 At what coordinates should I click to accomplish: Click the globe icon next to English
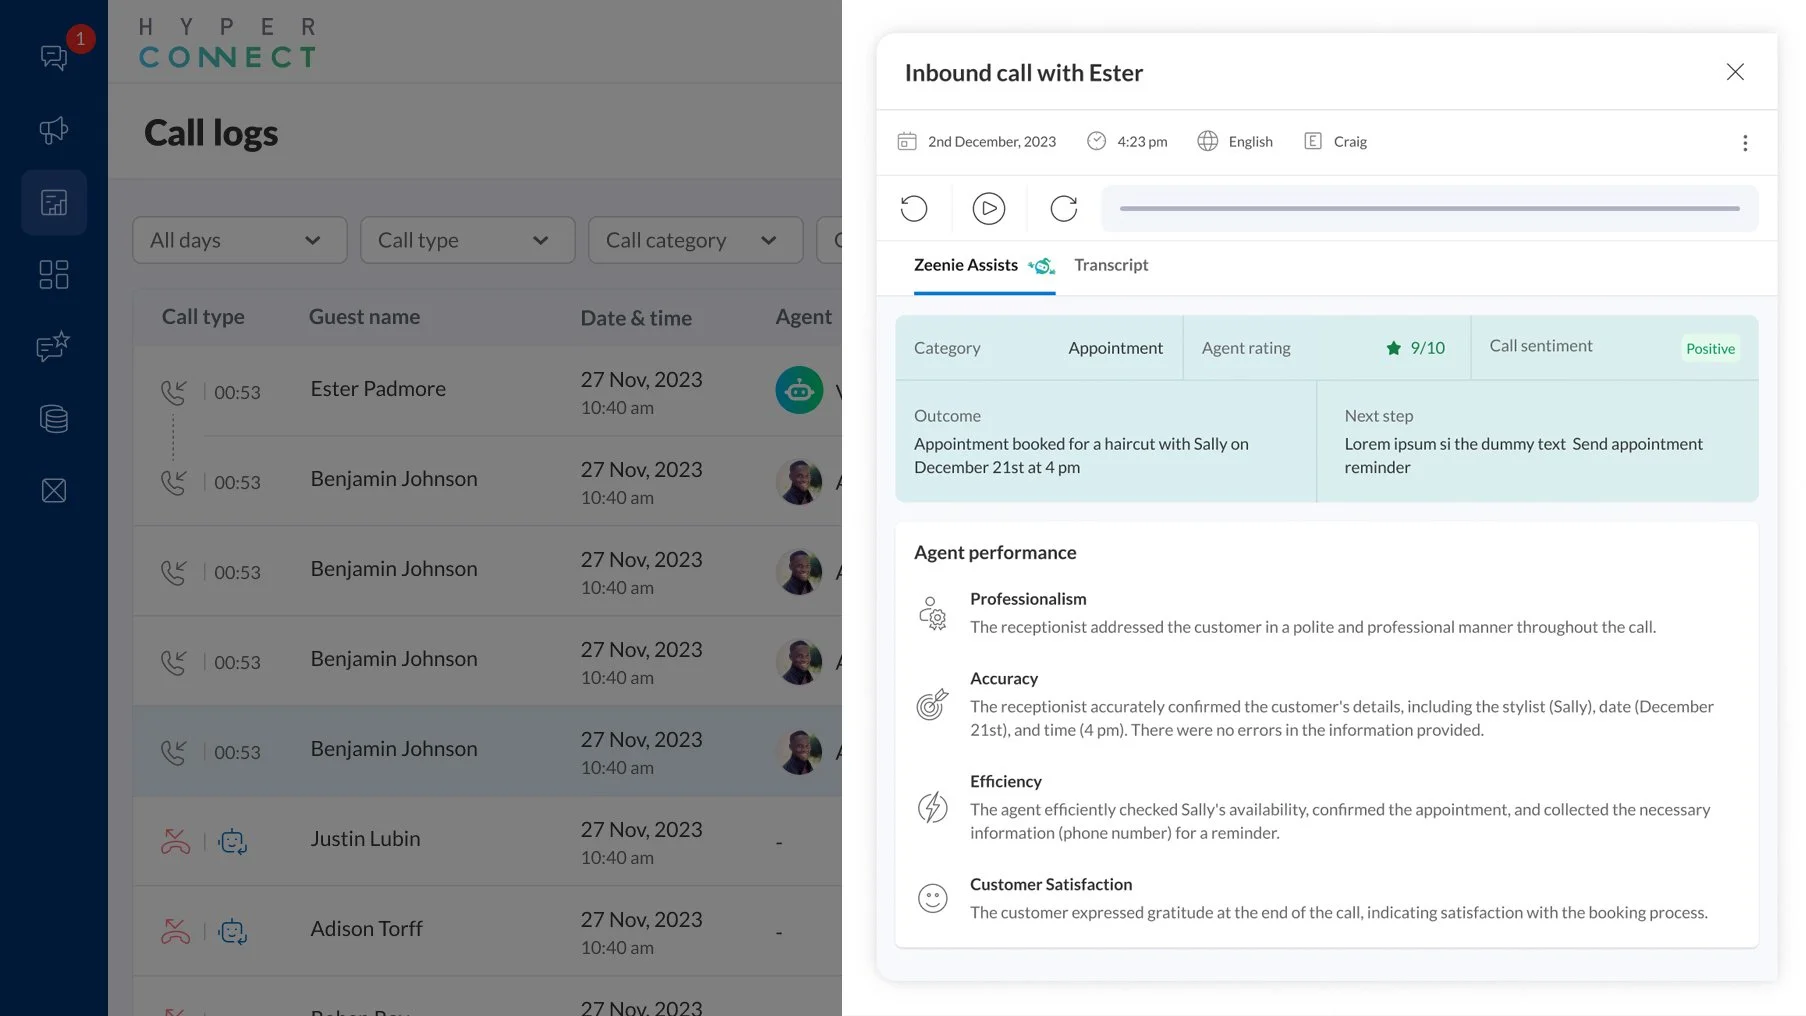1208,141
